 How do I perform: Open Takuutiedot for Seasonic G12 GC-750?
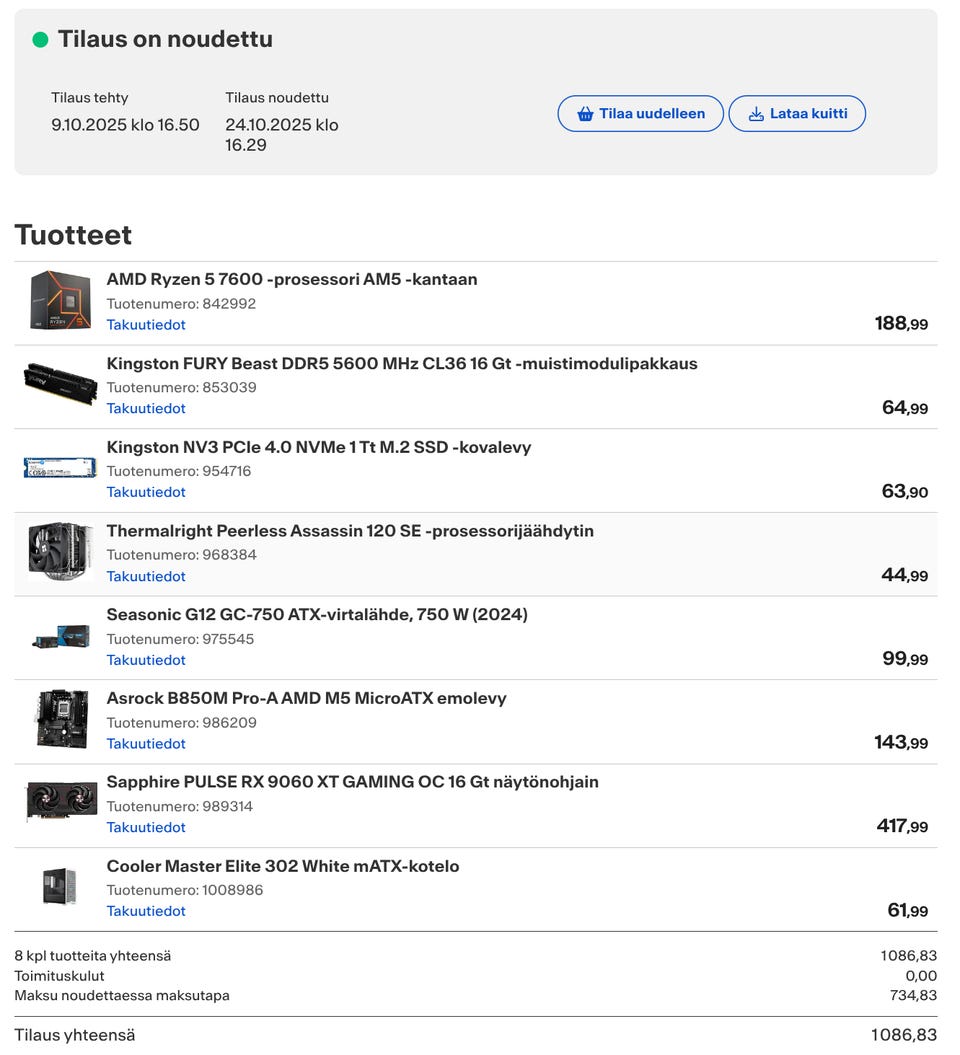point(146,660)
